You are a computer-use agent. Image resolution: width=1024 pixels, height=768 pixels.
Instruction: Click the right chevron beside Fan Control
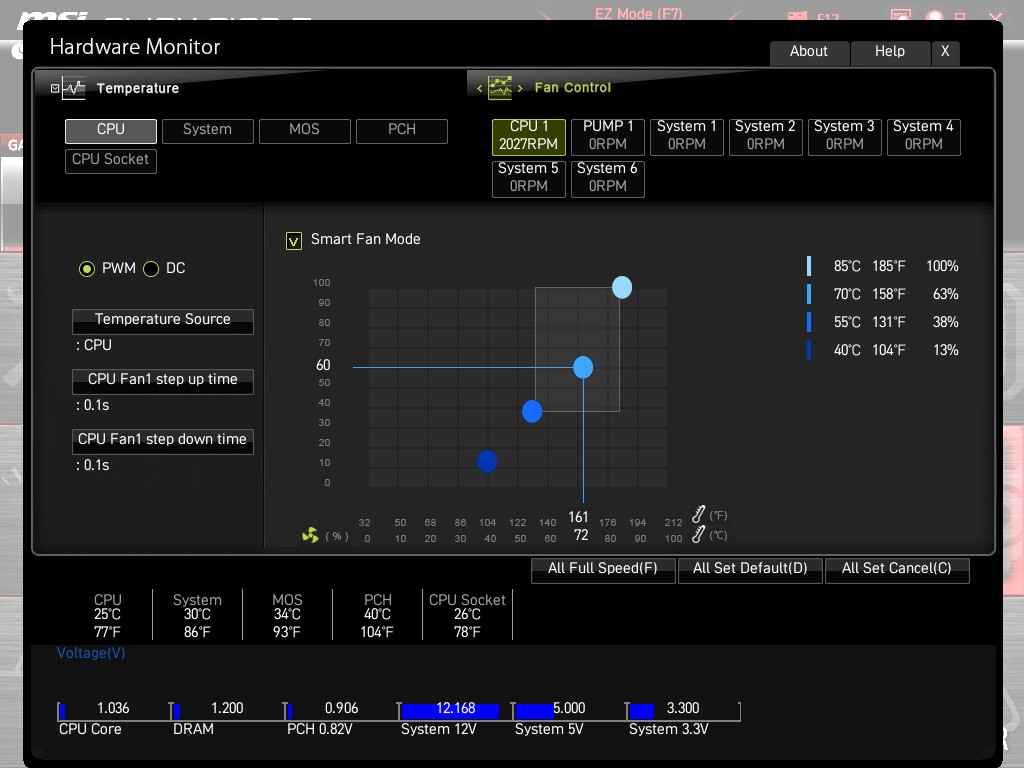point(520,88)
